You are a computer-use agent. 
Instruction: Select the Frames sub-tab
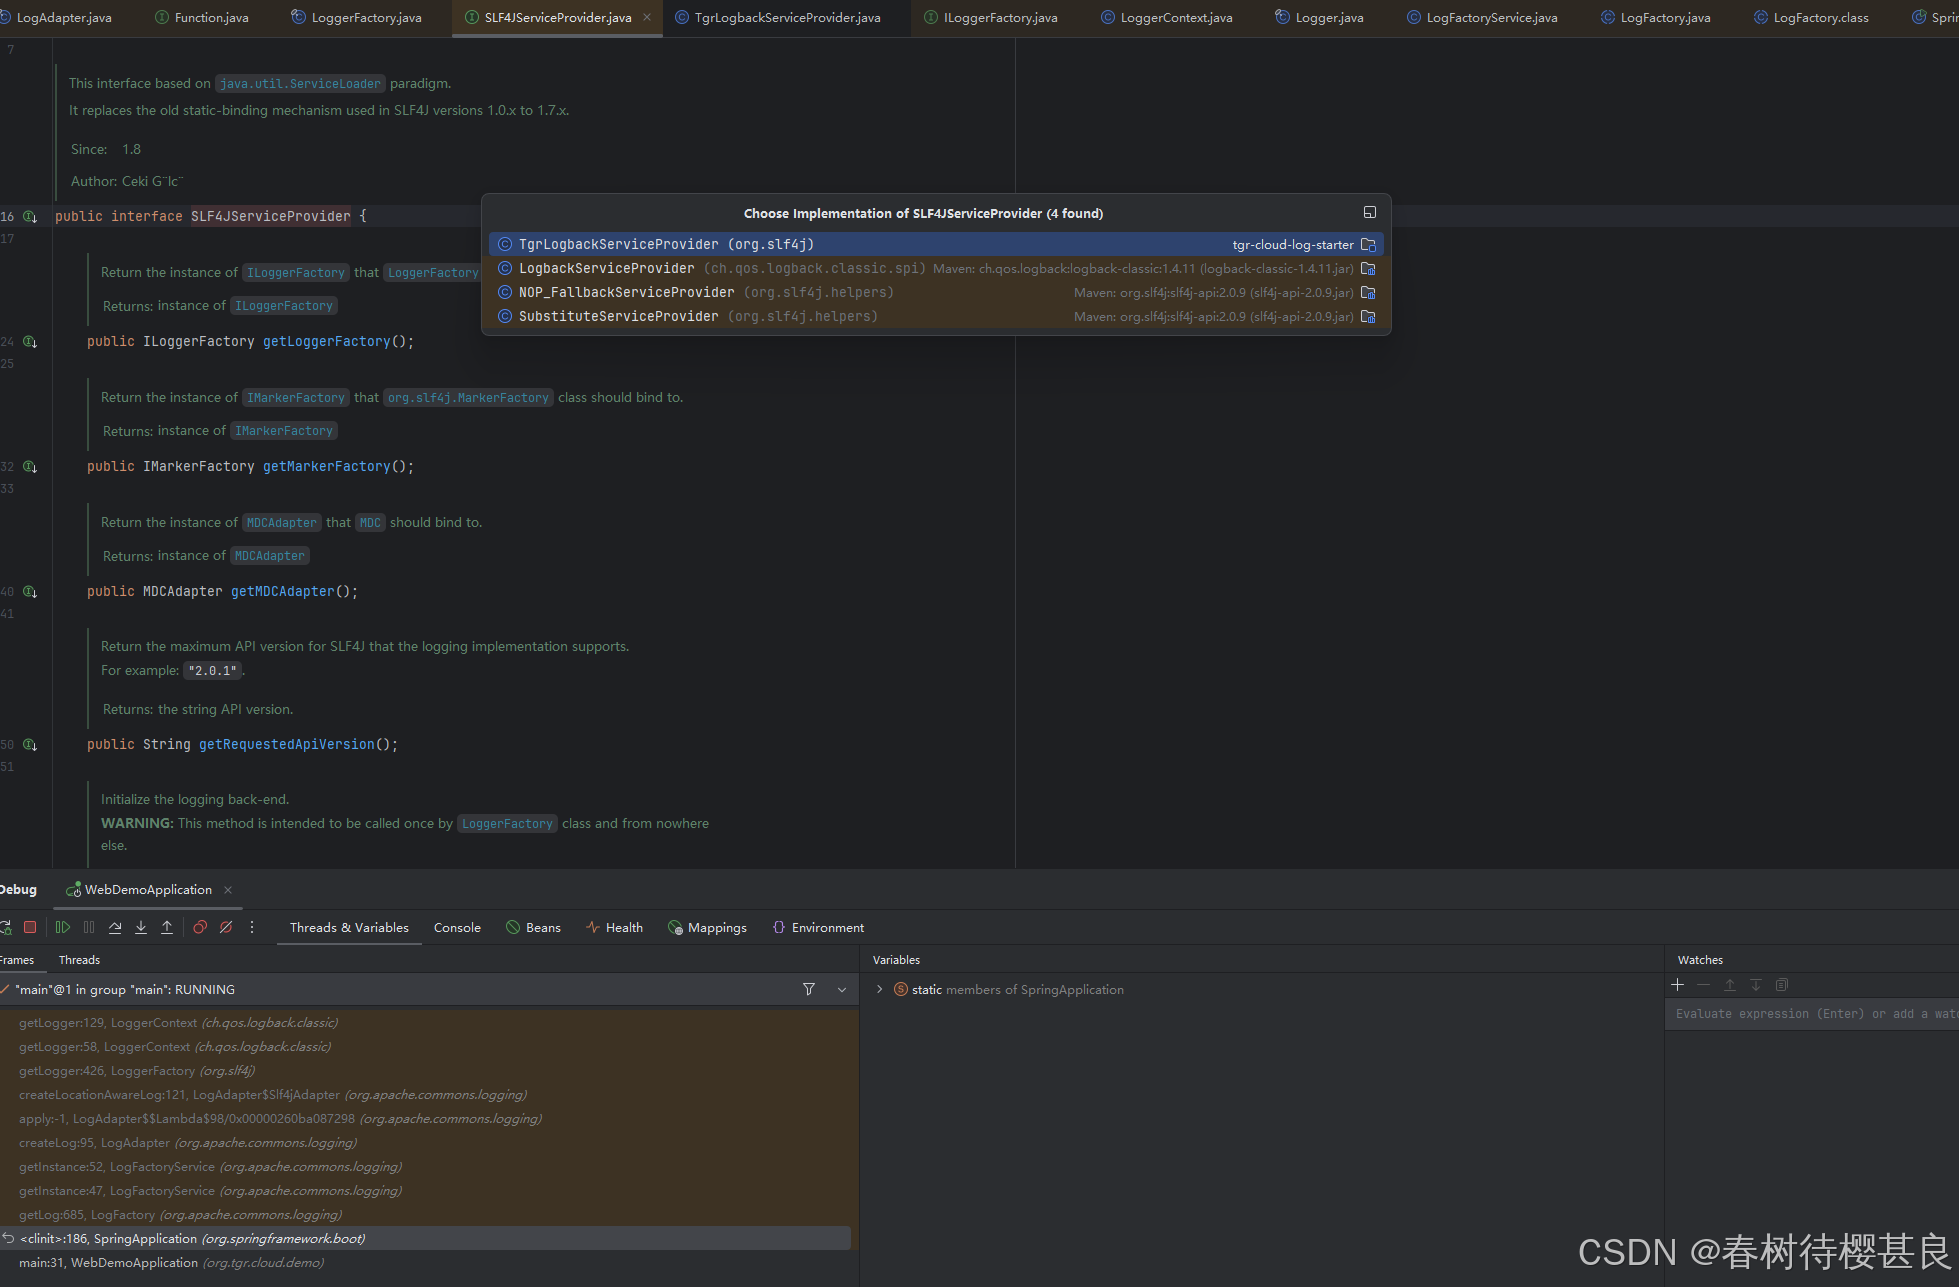[17, 959]
